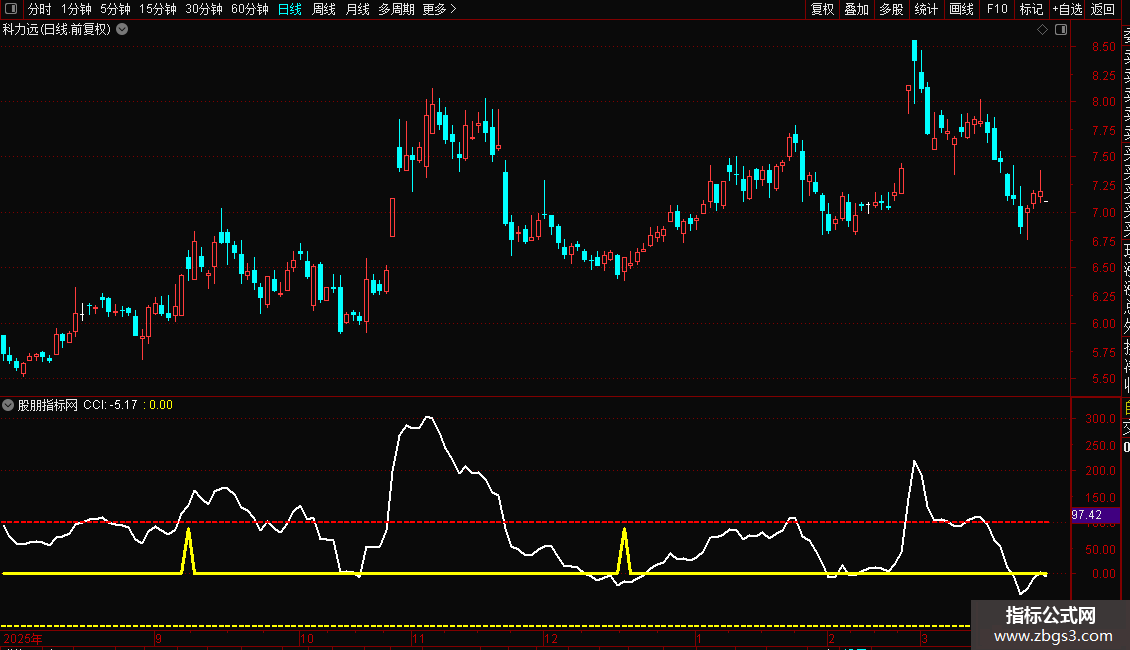Click the 8.50 price axis label

[1103, 47]
